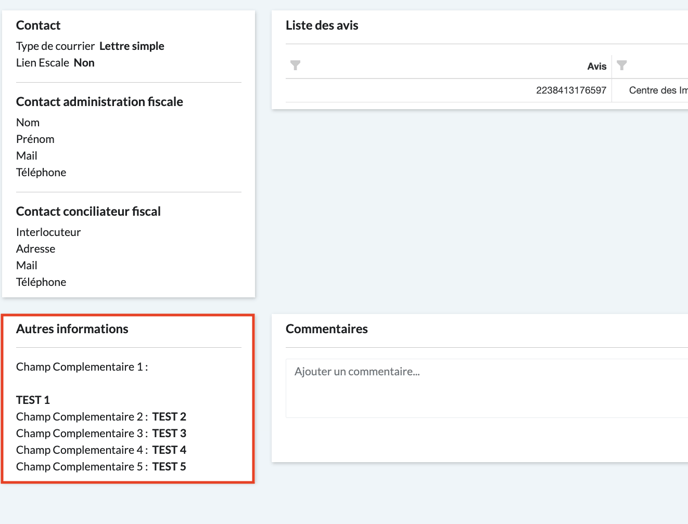Click the TEST 5 value
The width and height of the screenshot is (688, 524).
(x=169, y=467)
